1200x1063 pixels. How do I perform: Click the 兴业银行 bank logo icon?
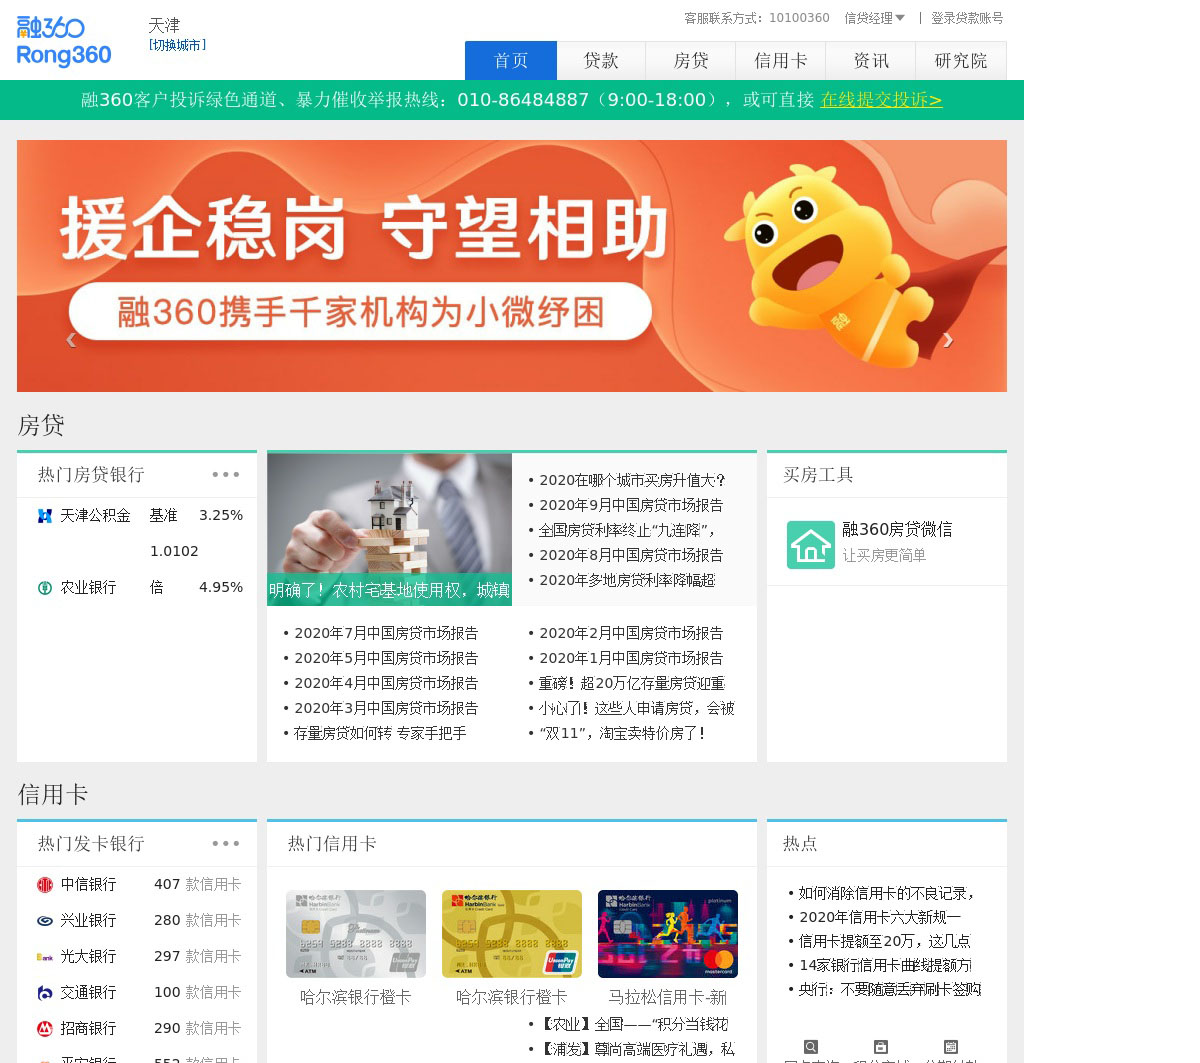[45, 921]
